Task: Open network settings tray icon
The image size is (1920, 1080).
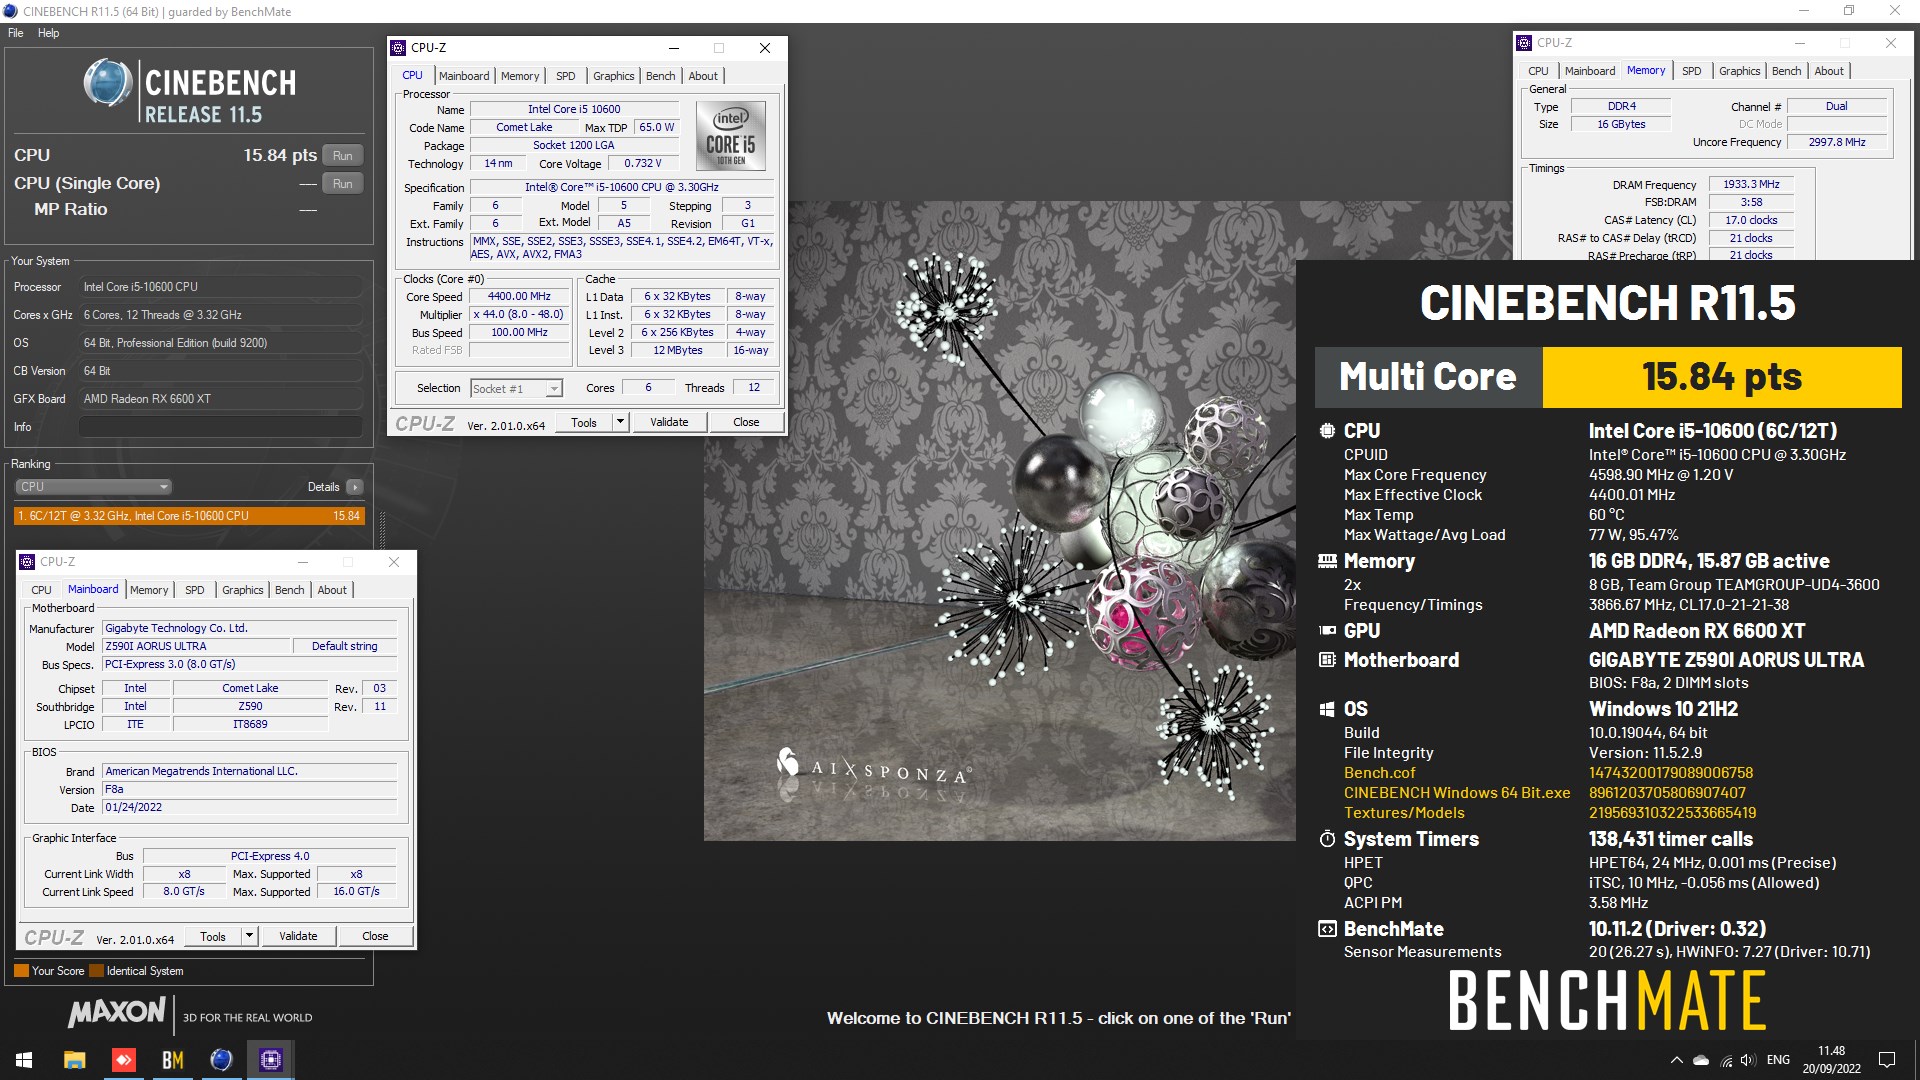Action: 1726,1060
